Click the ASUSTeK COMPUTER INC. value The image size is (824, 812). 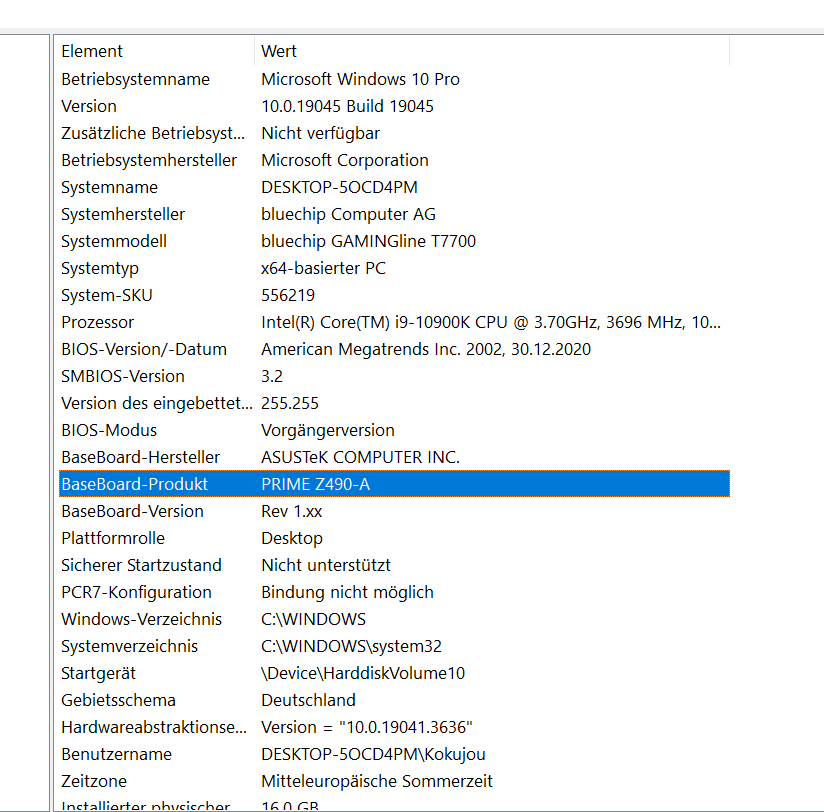coord(360,457)
